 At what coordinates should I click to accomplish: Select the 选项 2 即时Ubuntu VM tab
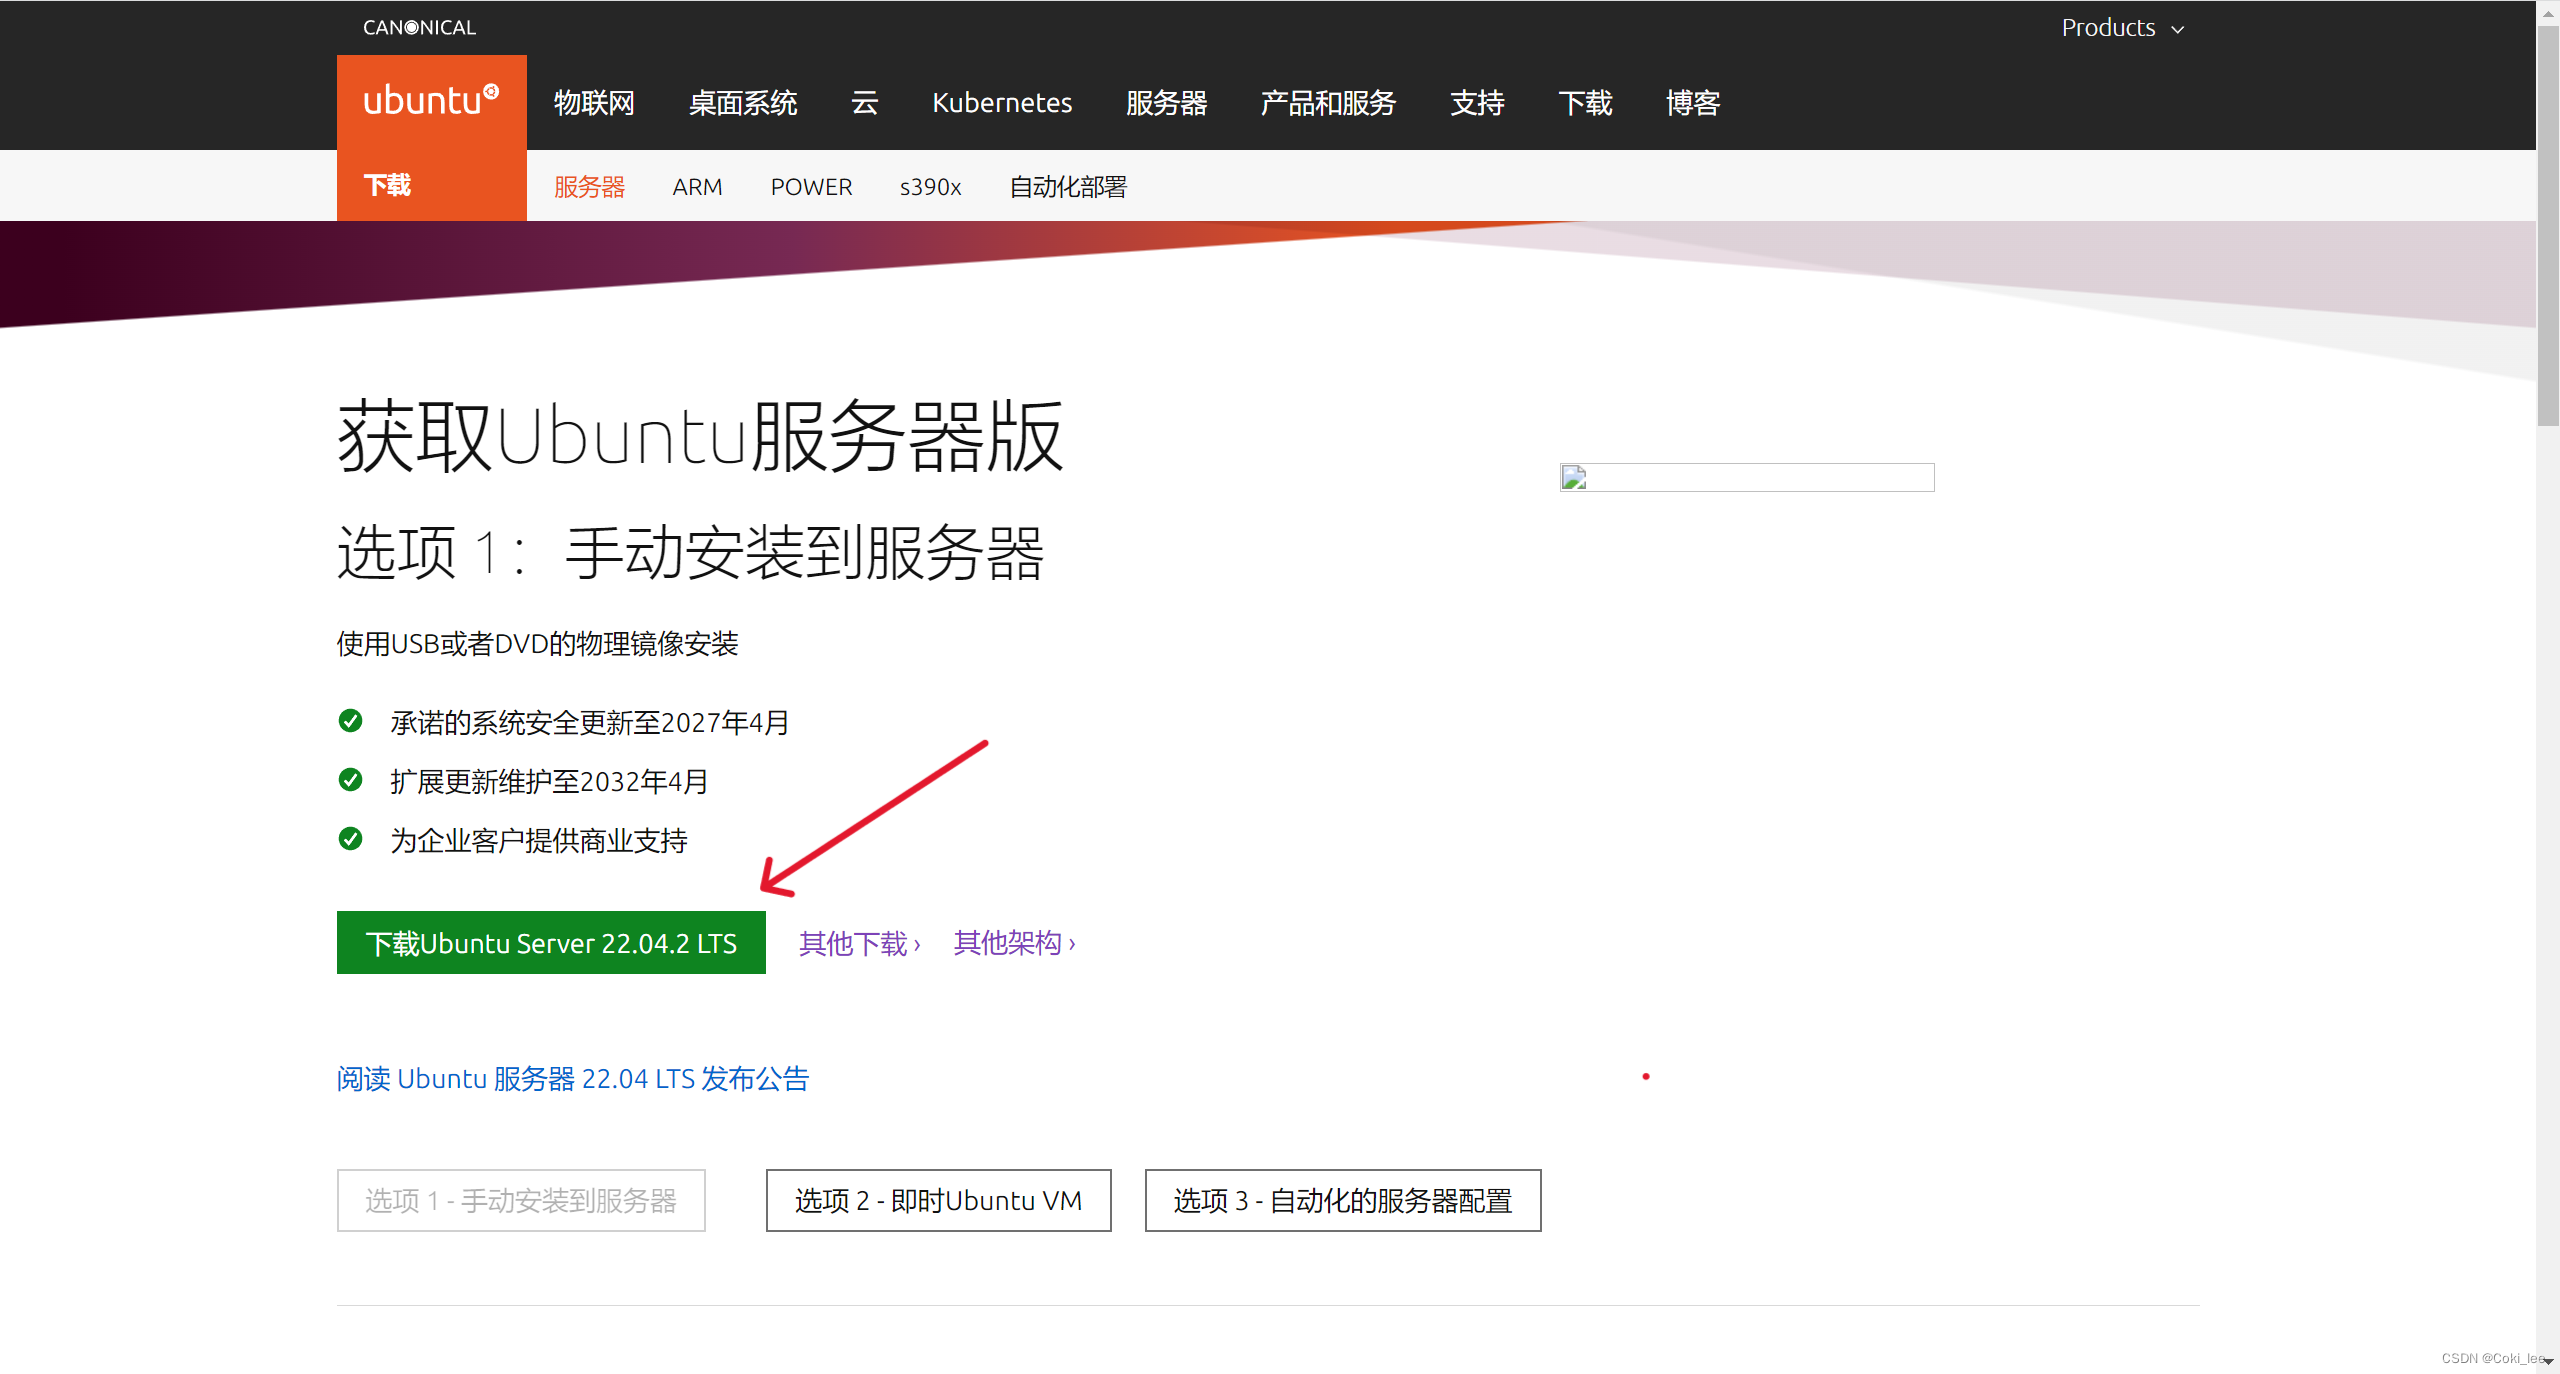click(x=938, y=1201)
